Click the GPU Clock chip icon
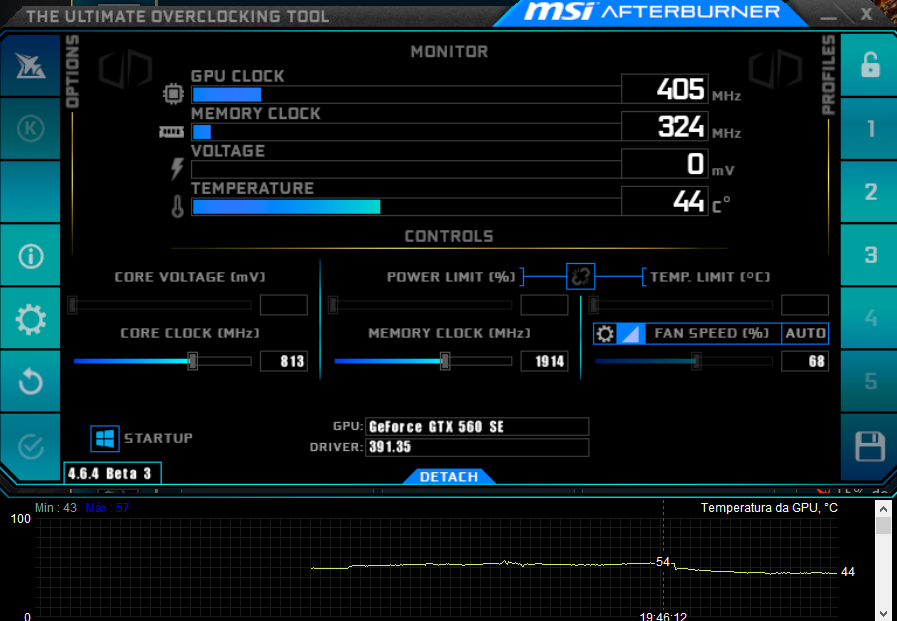This screenshot has width=897, height=621. point(173,93)
